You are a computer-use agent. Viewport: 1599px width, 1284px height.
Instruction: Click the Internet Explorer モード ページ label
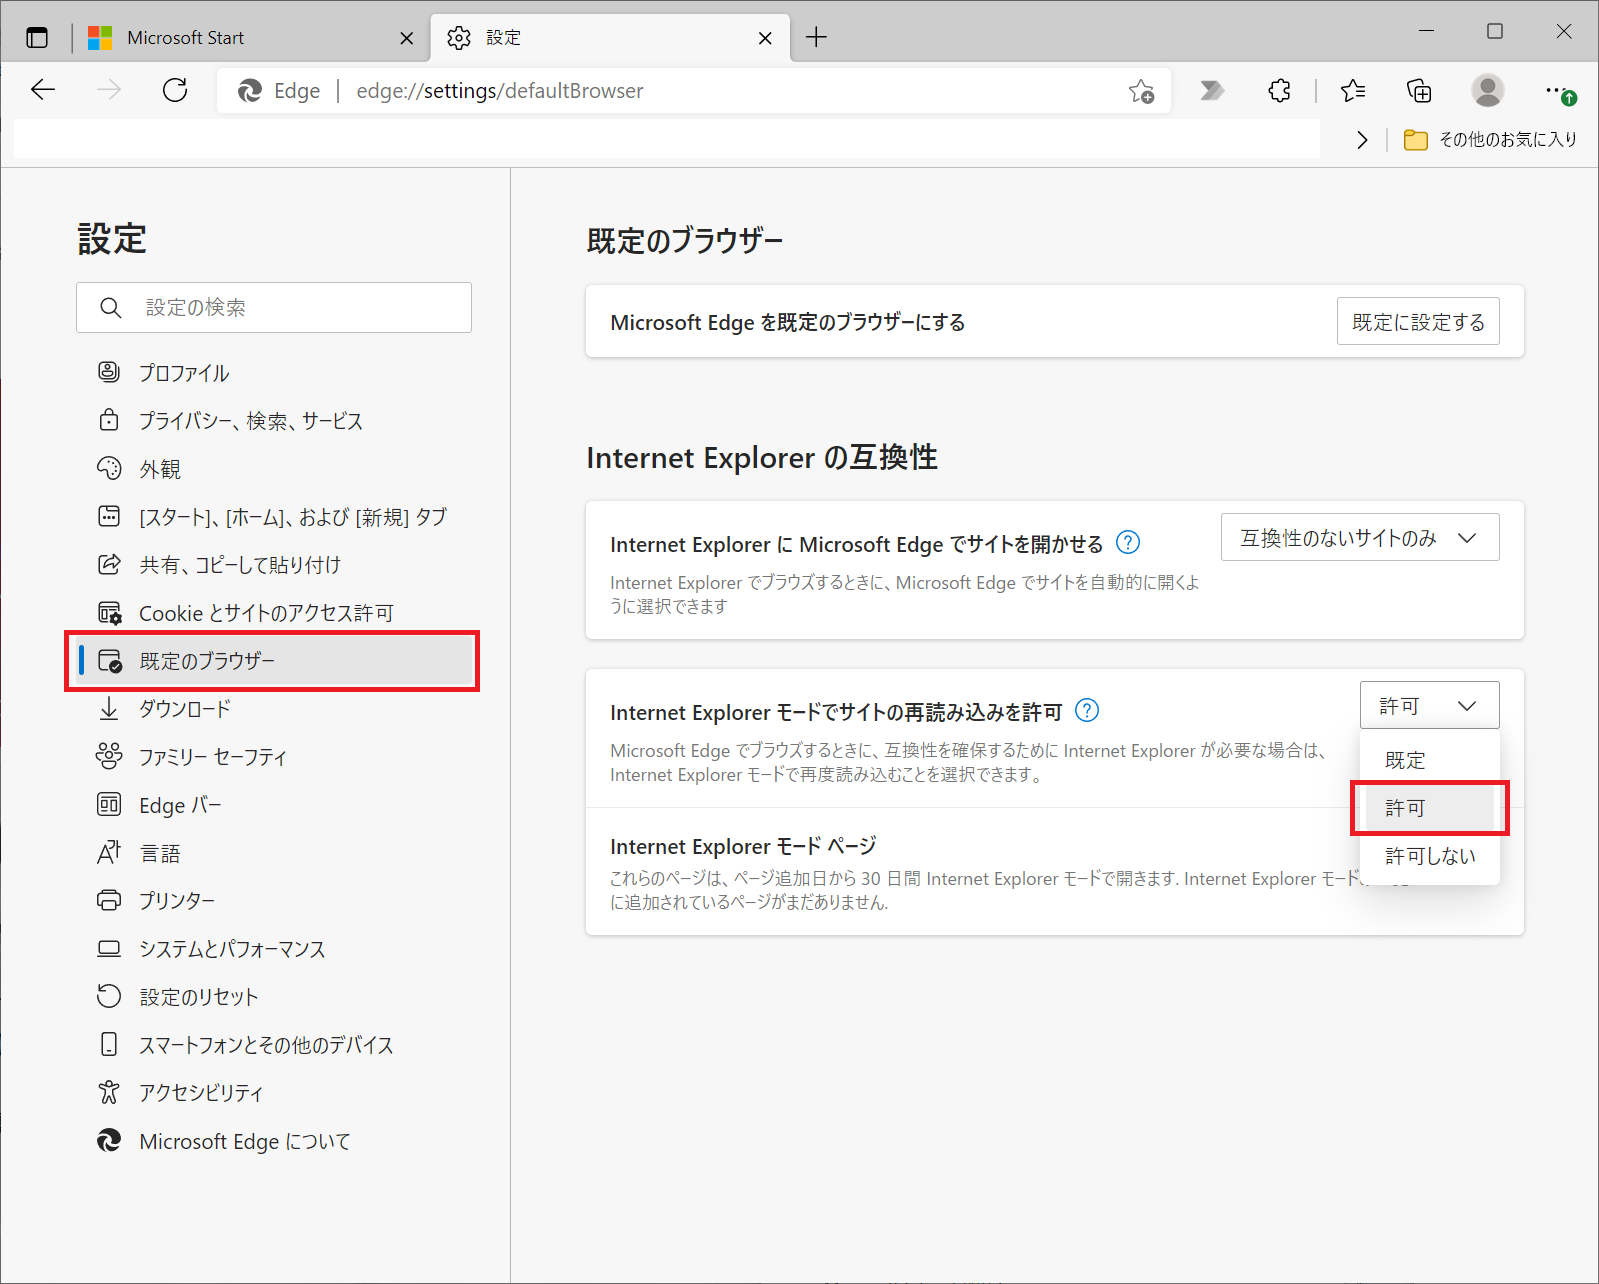743,846
